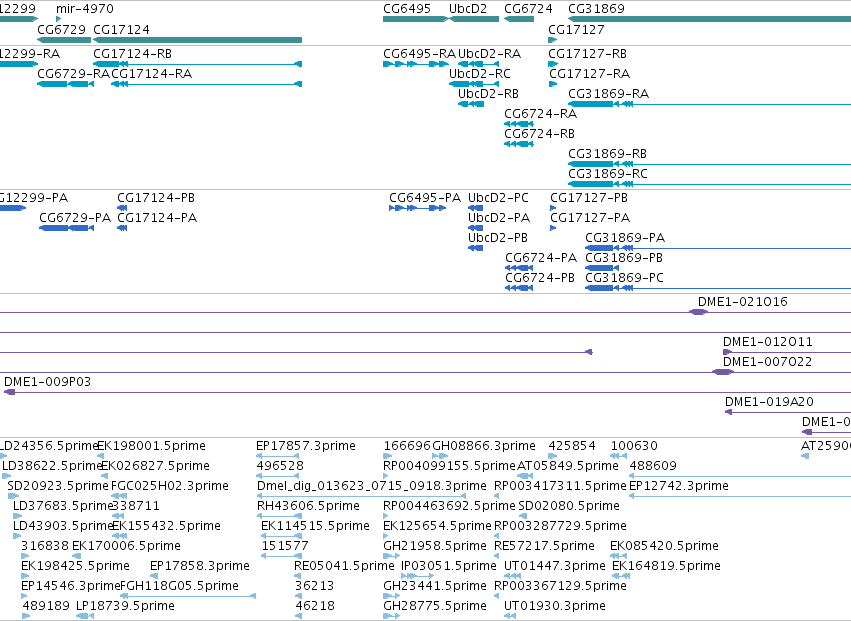
Task: Open transcript CG17124-RB label
Action: pos(132,54)
